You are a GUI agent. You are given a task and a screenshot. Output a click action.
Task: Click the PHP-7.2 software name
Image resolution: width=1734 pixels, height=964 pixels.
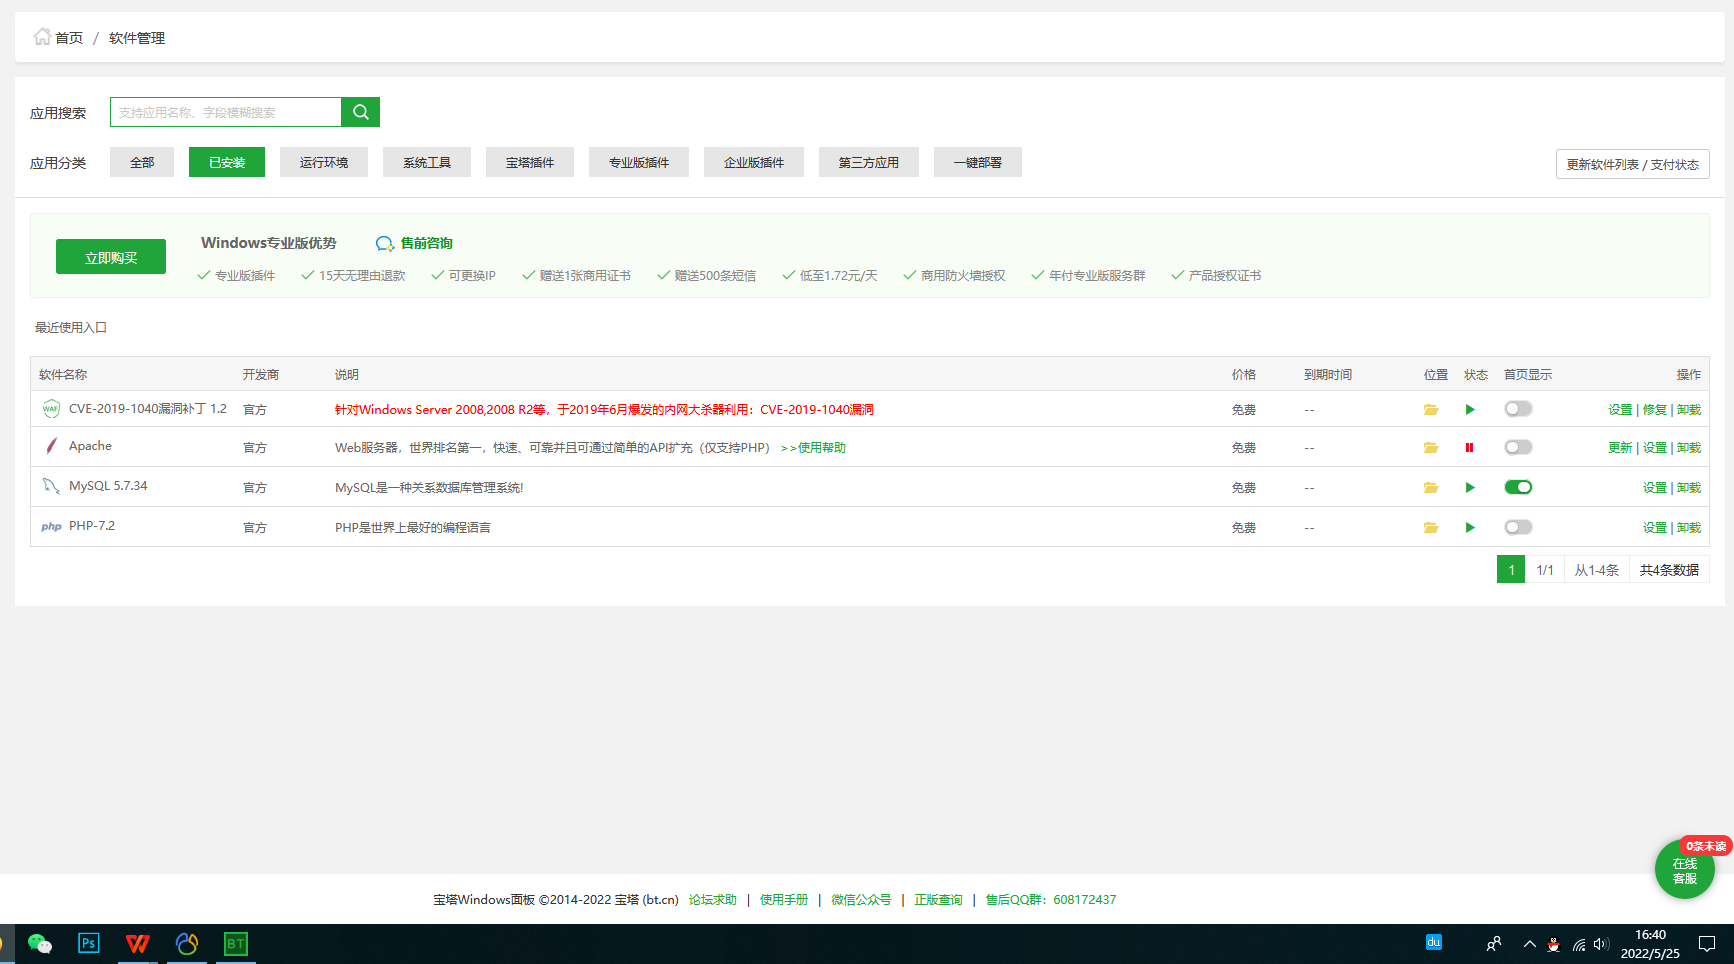pyautogui.click(x=92, y=526)
